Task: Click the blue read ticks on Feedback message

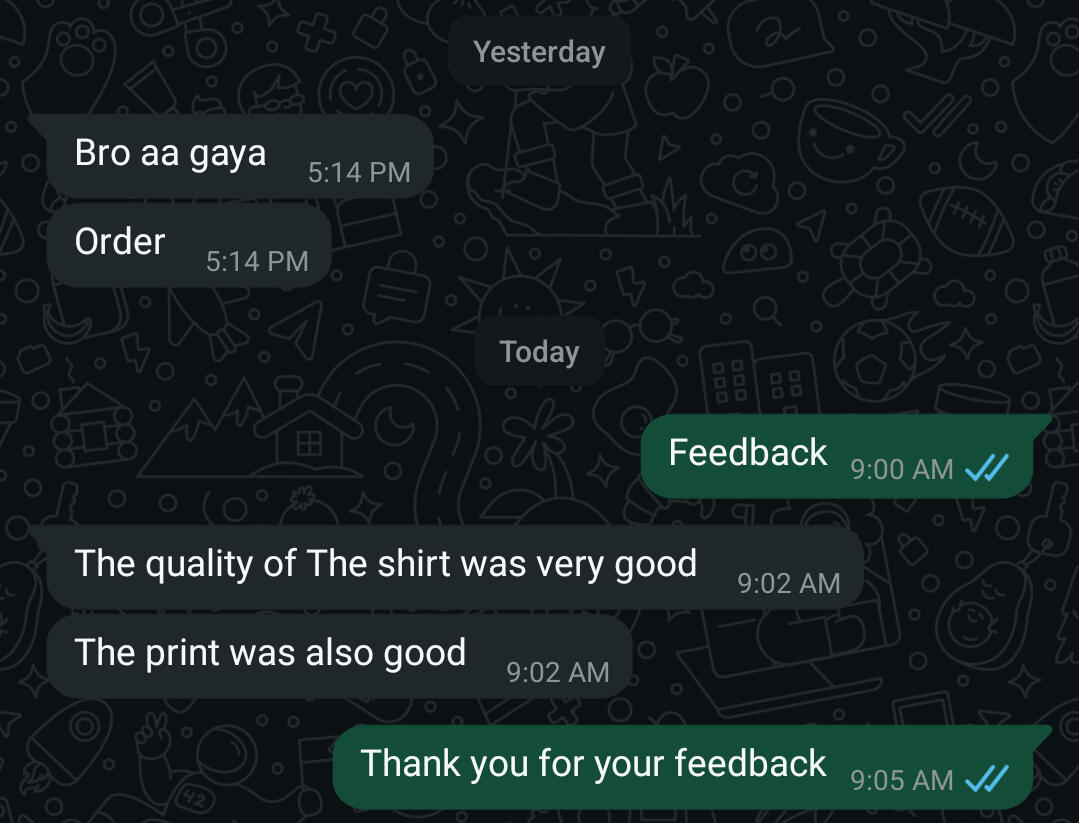Action: pyautogui.click(x=987, y=469)
